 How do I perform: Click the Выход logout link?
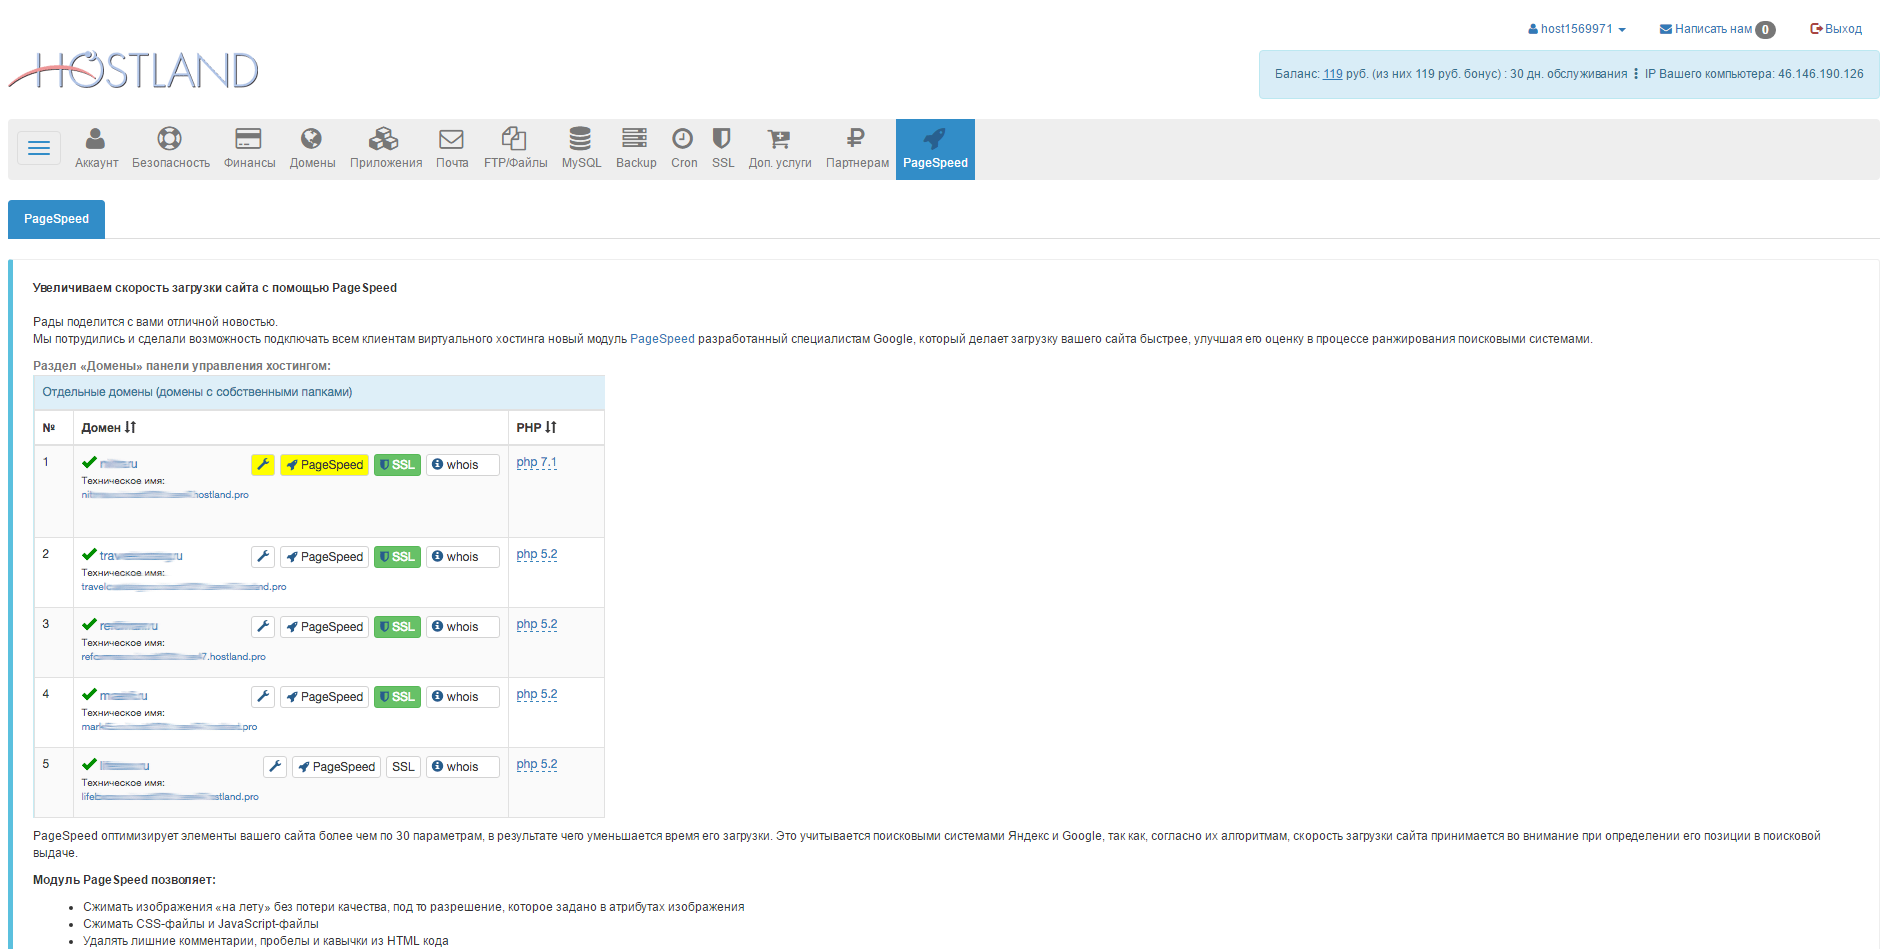(1836, 29)
